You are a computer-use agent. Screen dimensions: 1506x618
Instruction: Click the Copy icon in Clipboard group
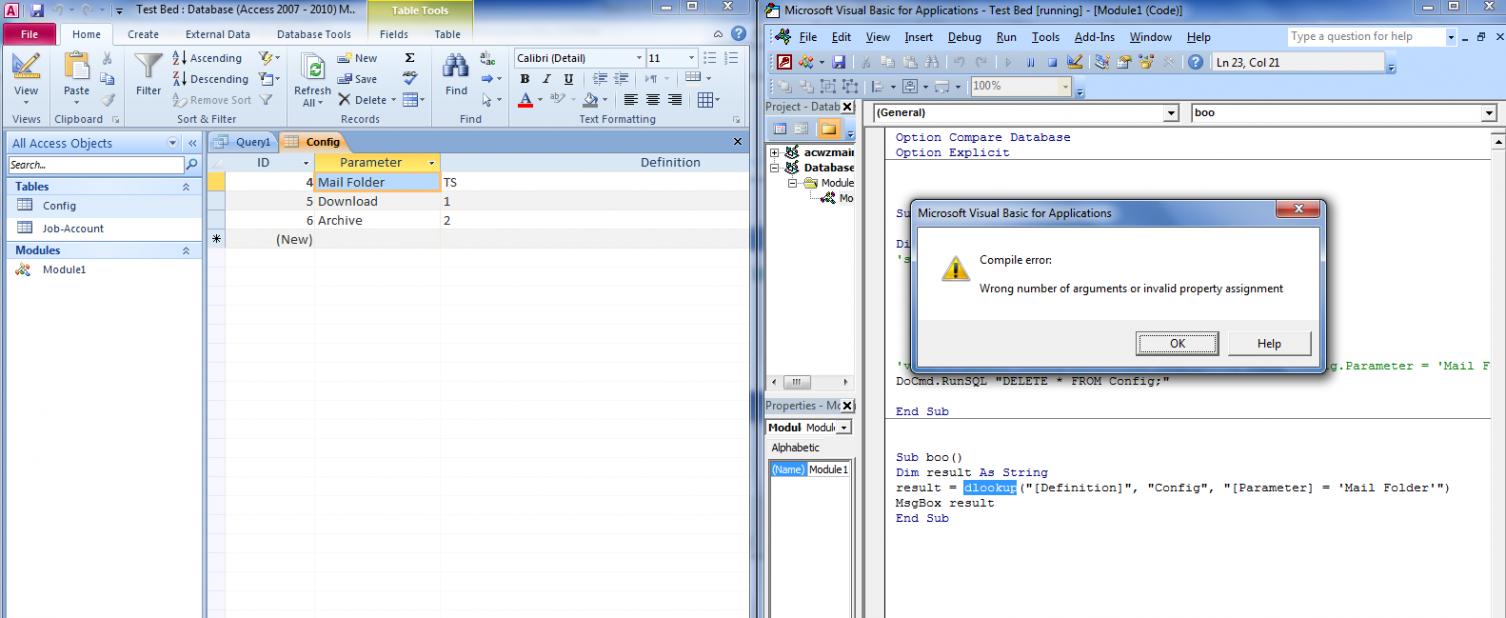click(107, 79)
